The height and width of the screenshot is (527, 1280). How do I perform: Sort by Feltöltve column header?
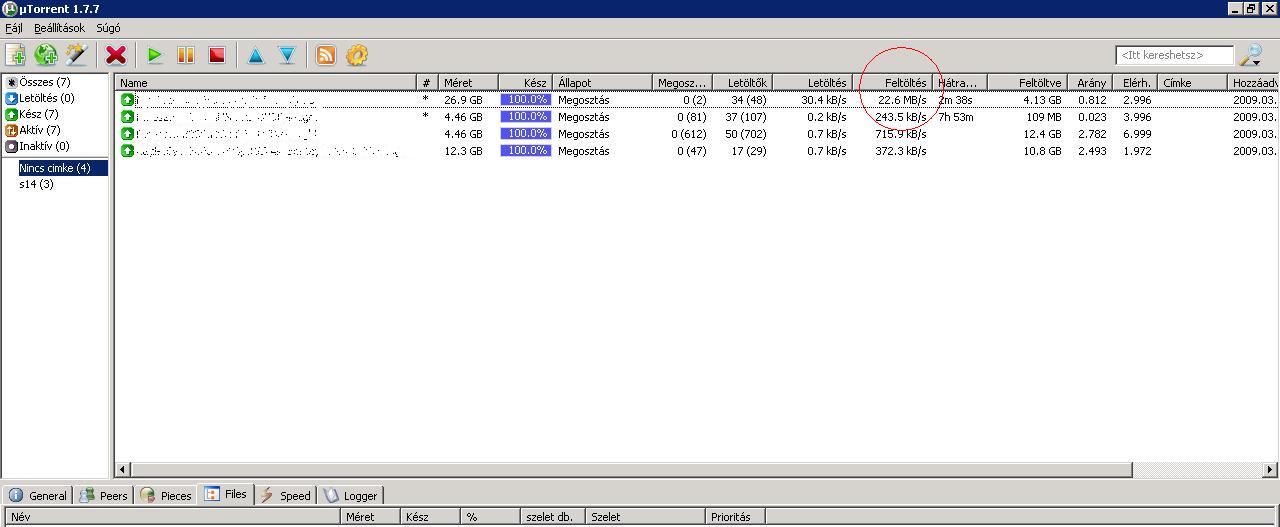(x=1027, y=82)
